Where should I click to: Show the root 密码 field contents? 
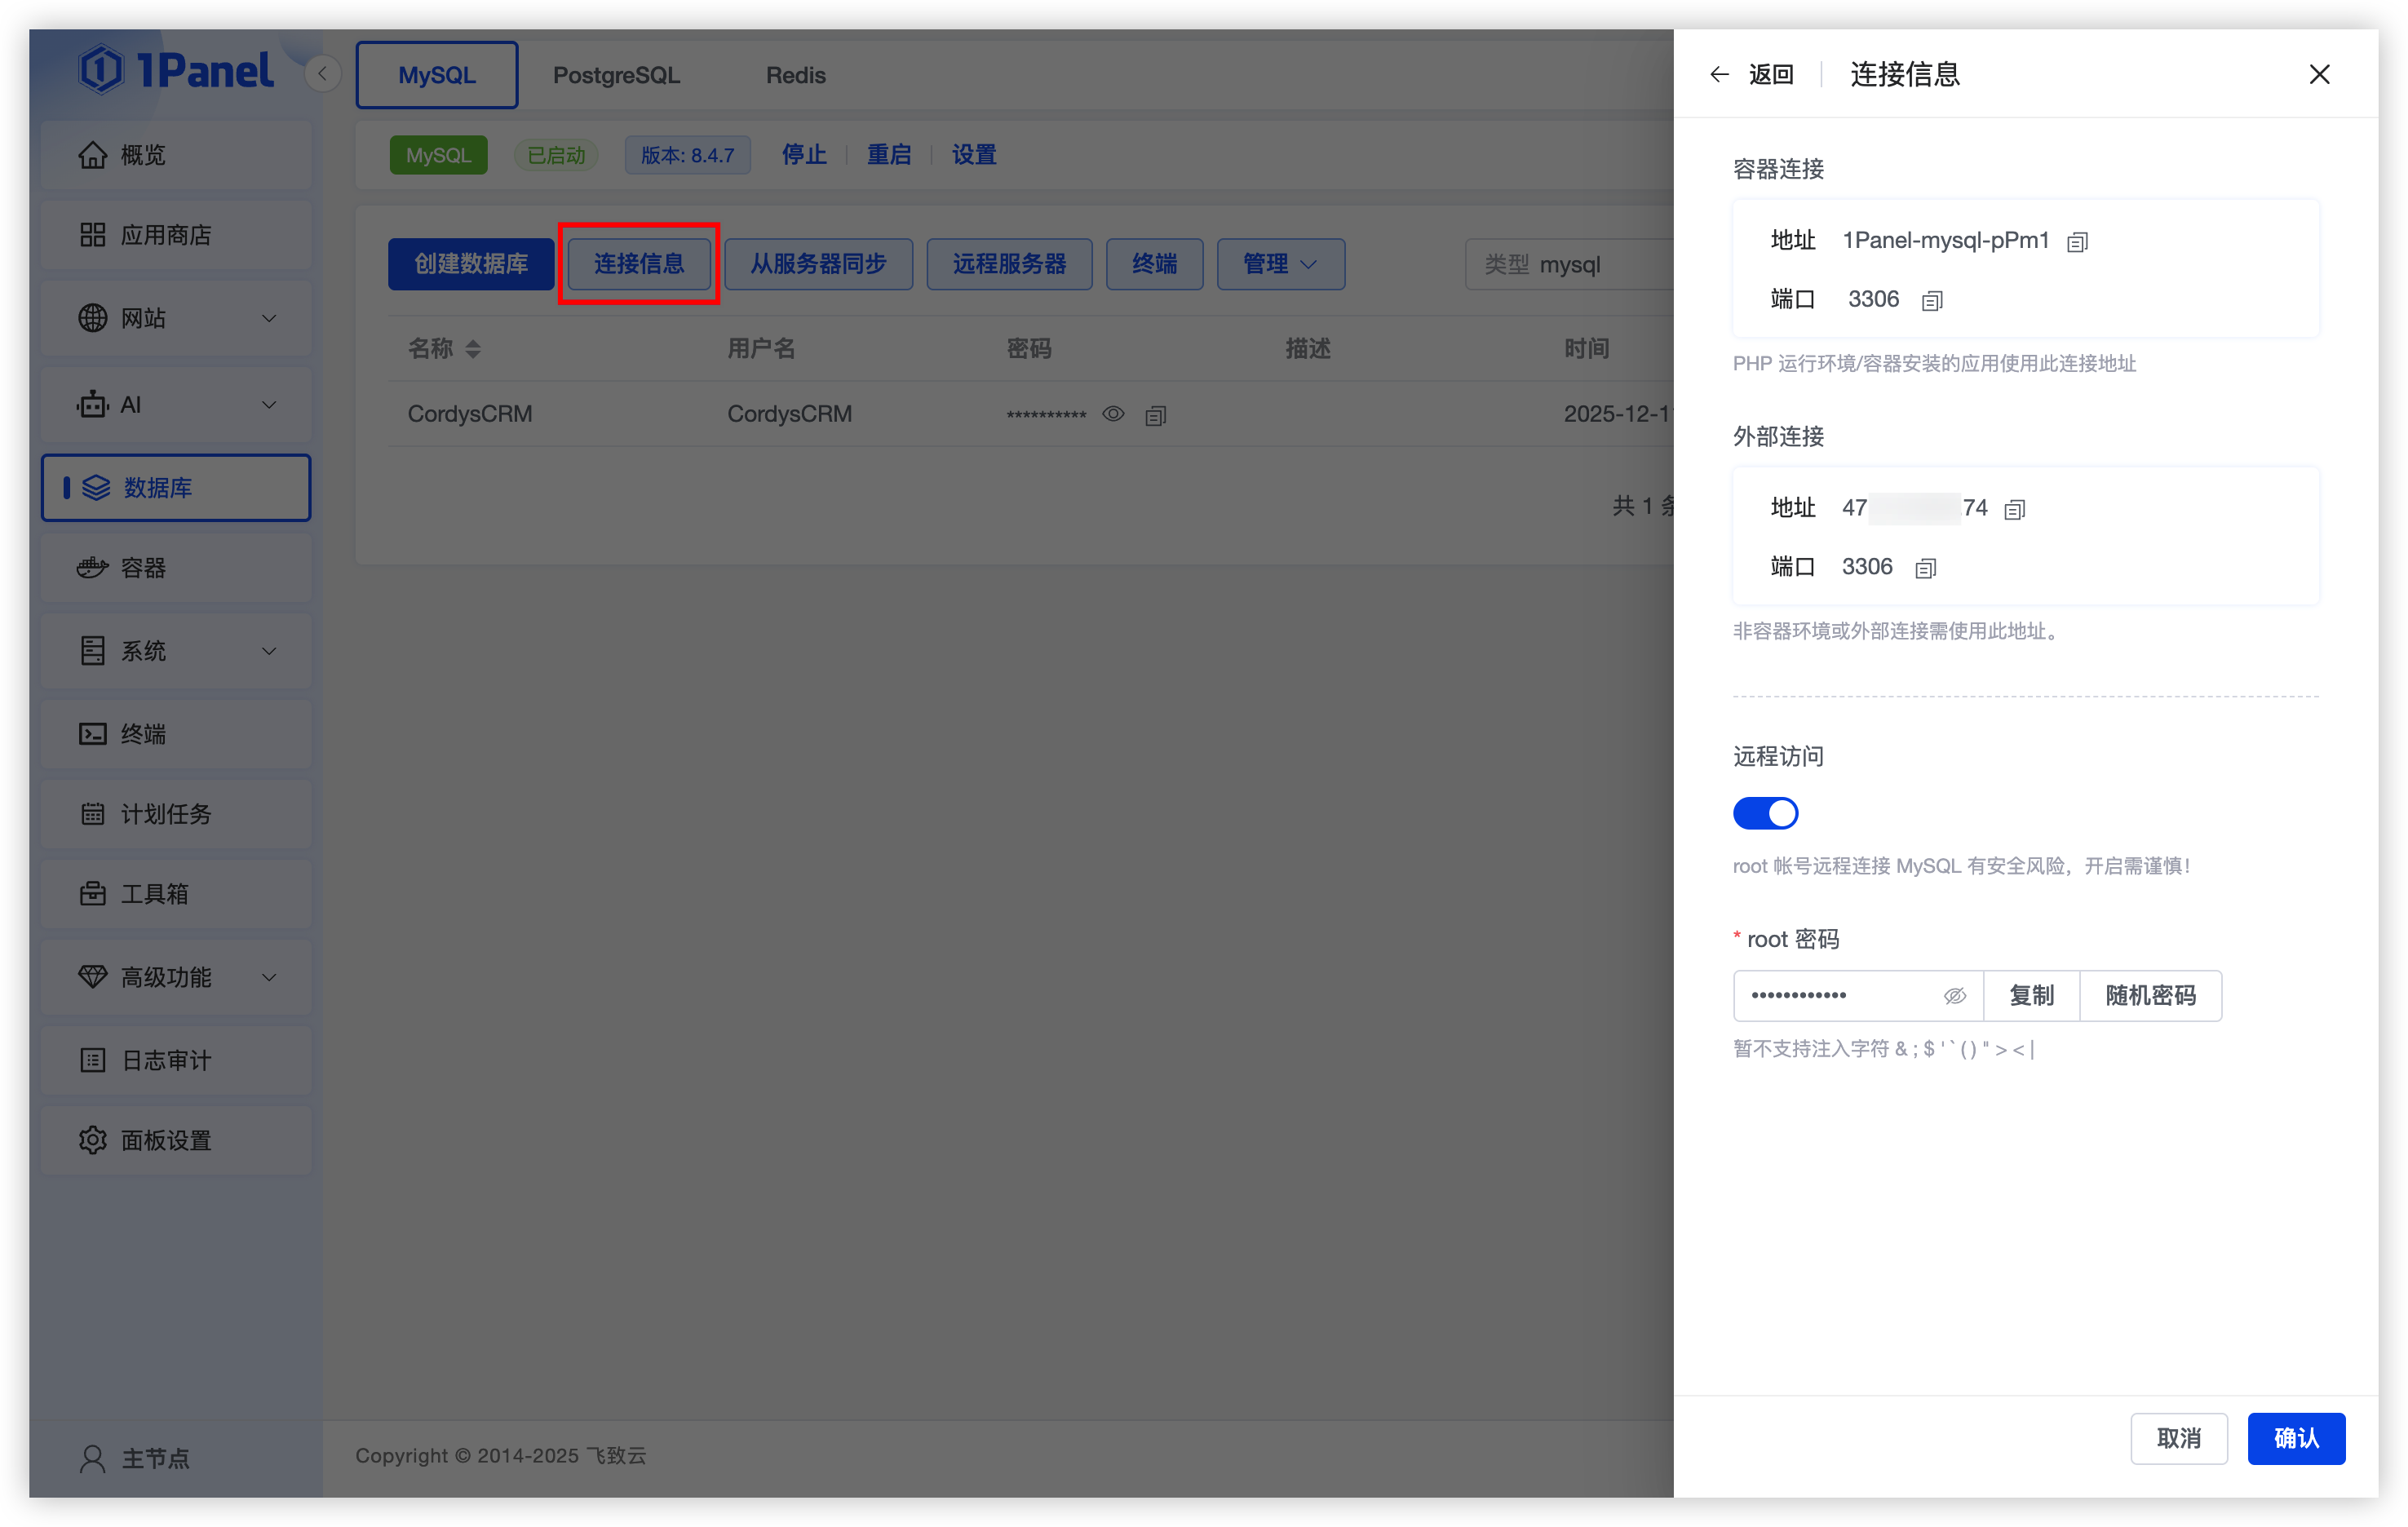tap(1954, 995)
